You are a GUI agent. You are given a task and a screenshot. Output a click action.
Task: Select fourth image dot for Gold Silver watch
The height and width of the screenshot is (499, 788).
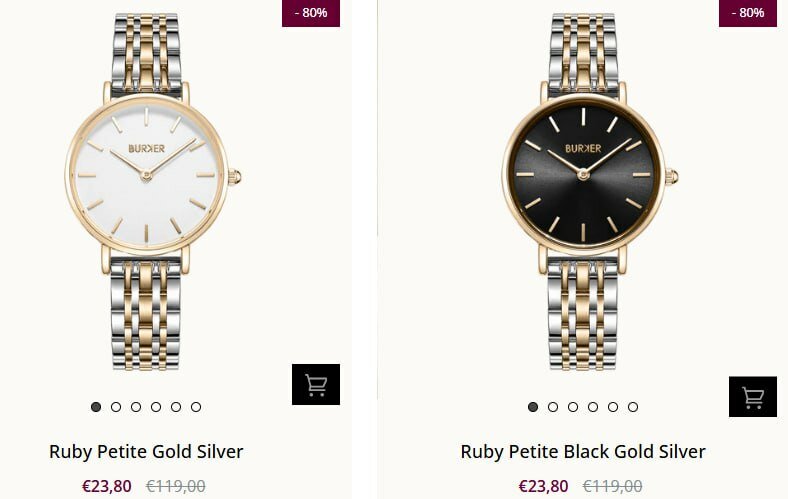156,407
